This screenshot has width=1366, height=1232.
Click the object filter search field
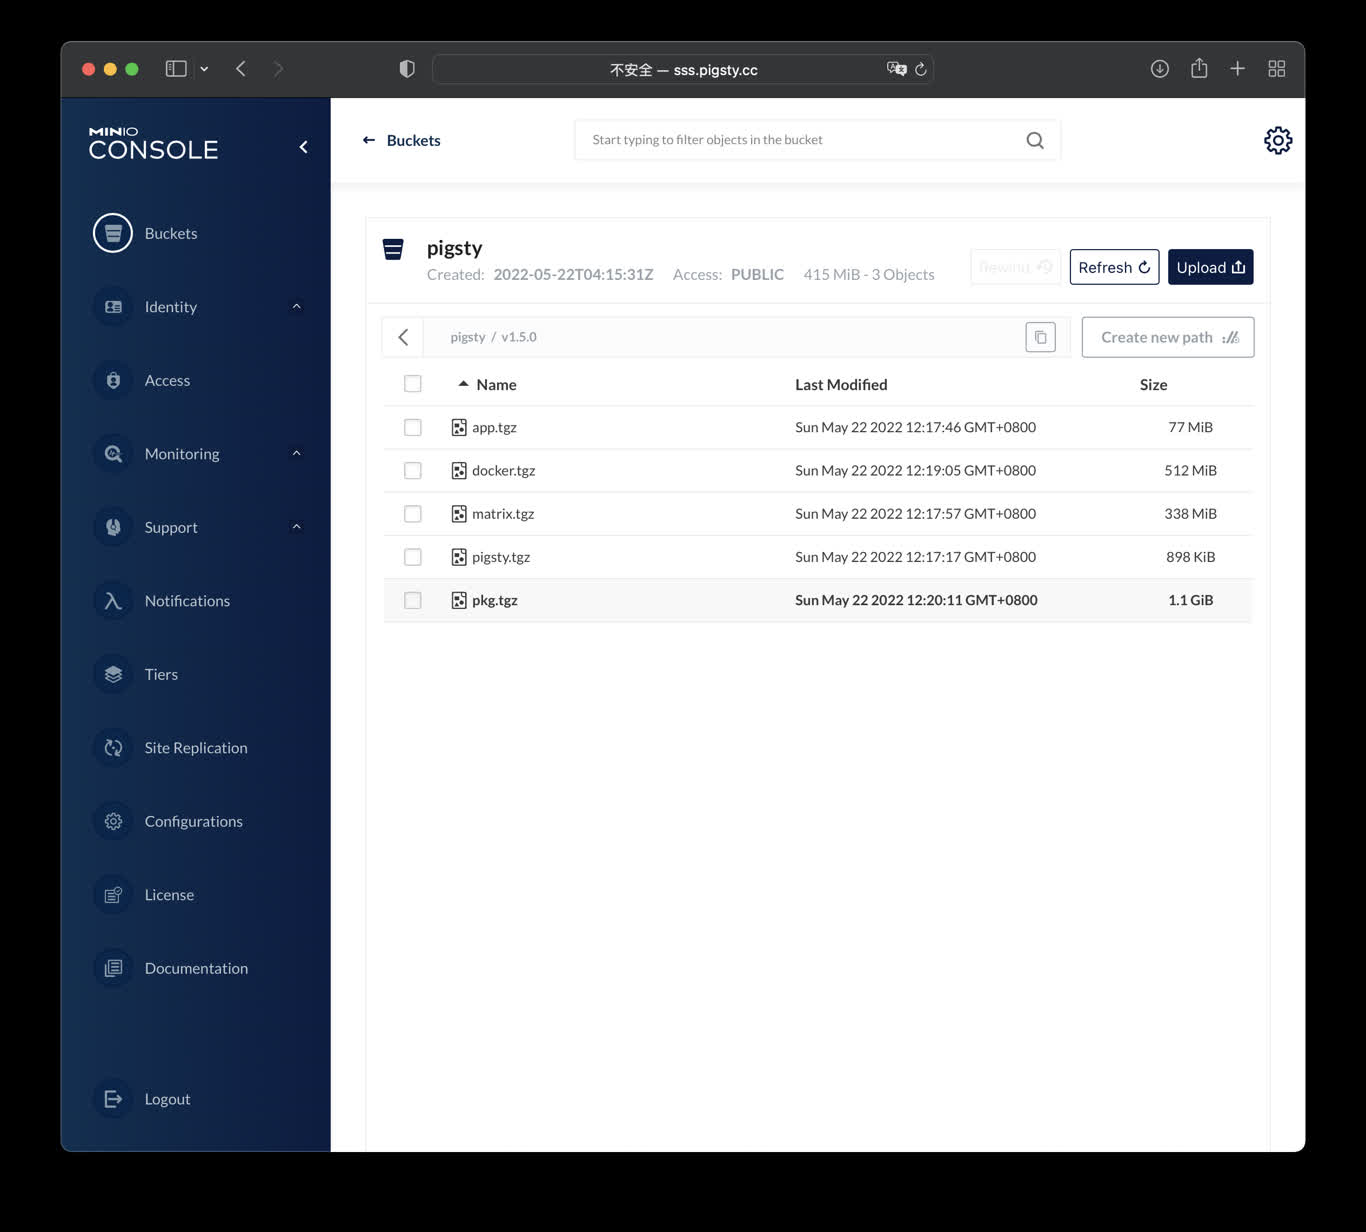pyautogui.click(x=800, y=140)
